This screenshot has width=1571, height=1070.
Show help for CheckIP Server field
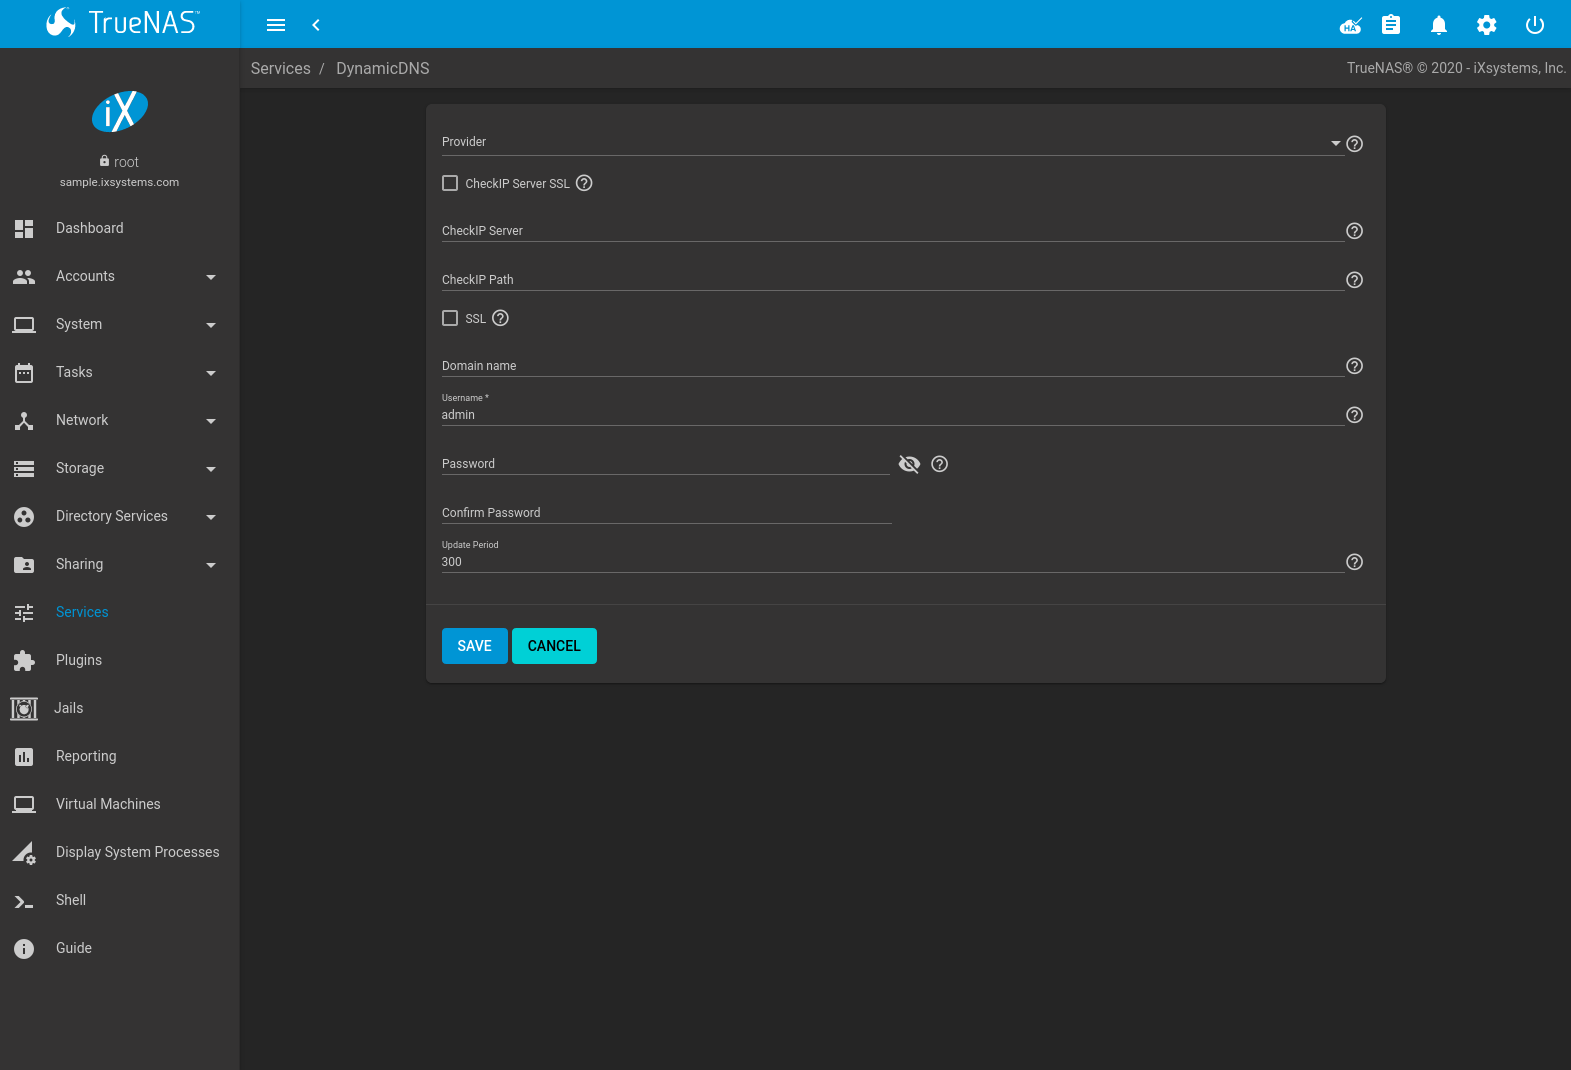coord(1355,231)
